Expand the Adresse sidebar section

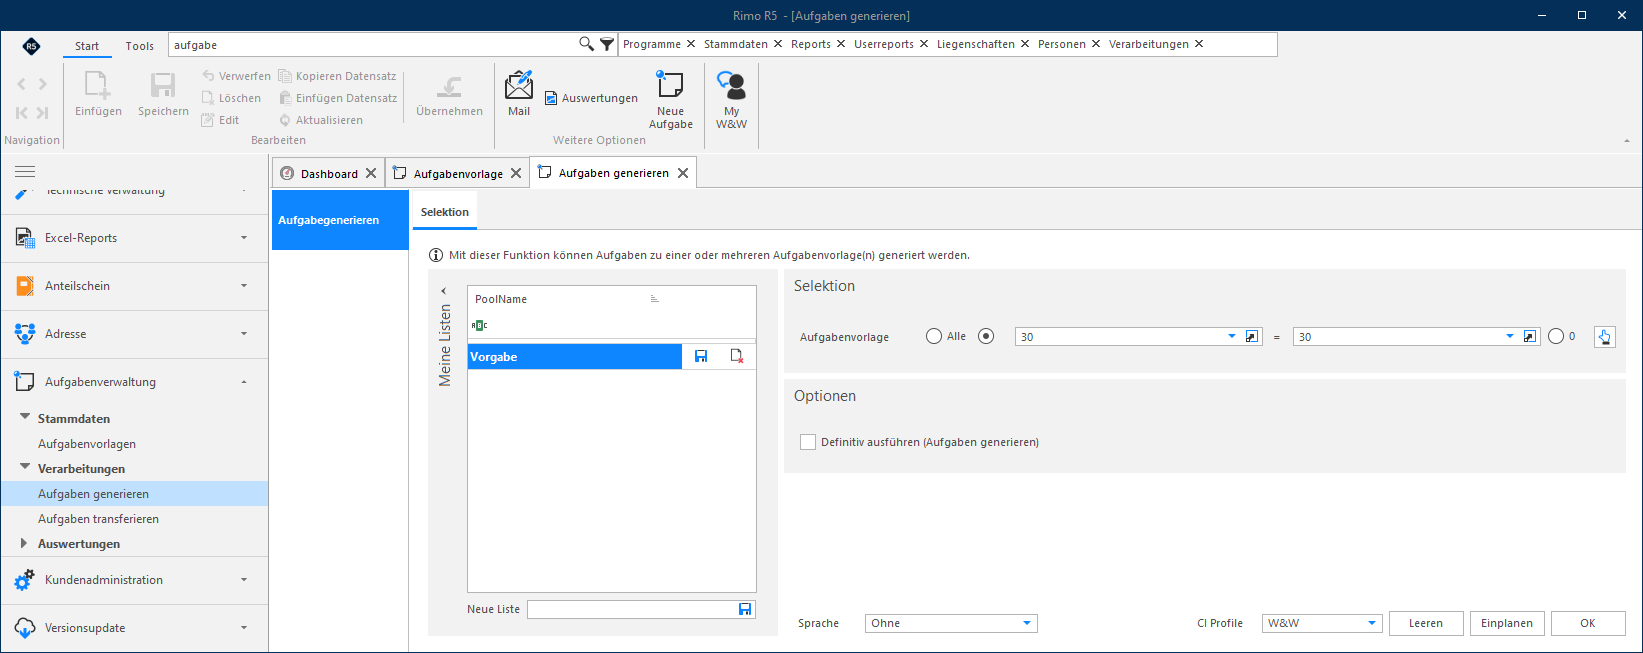click(x=244, y=334)
